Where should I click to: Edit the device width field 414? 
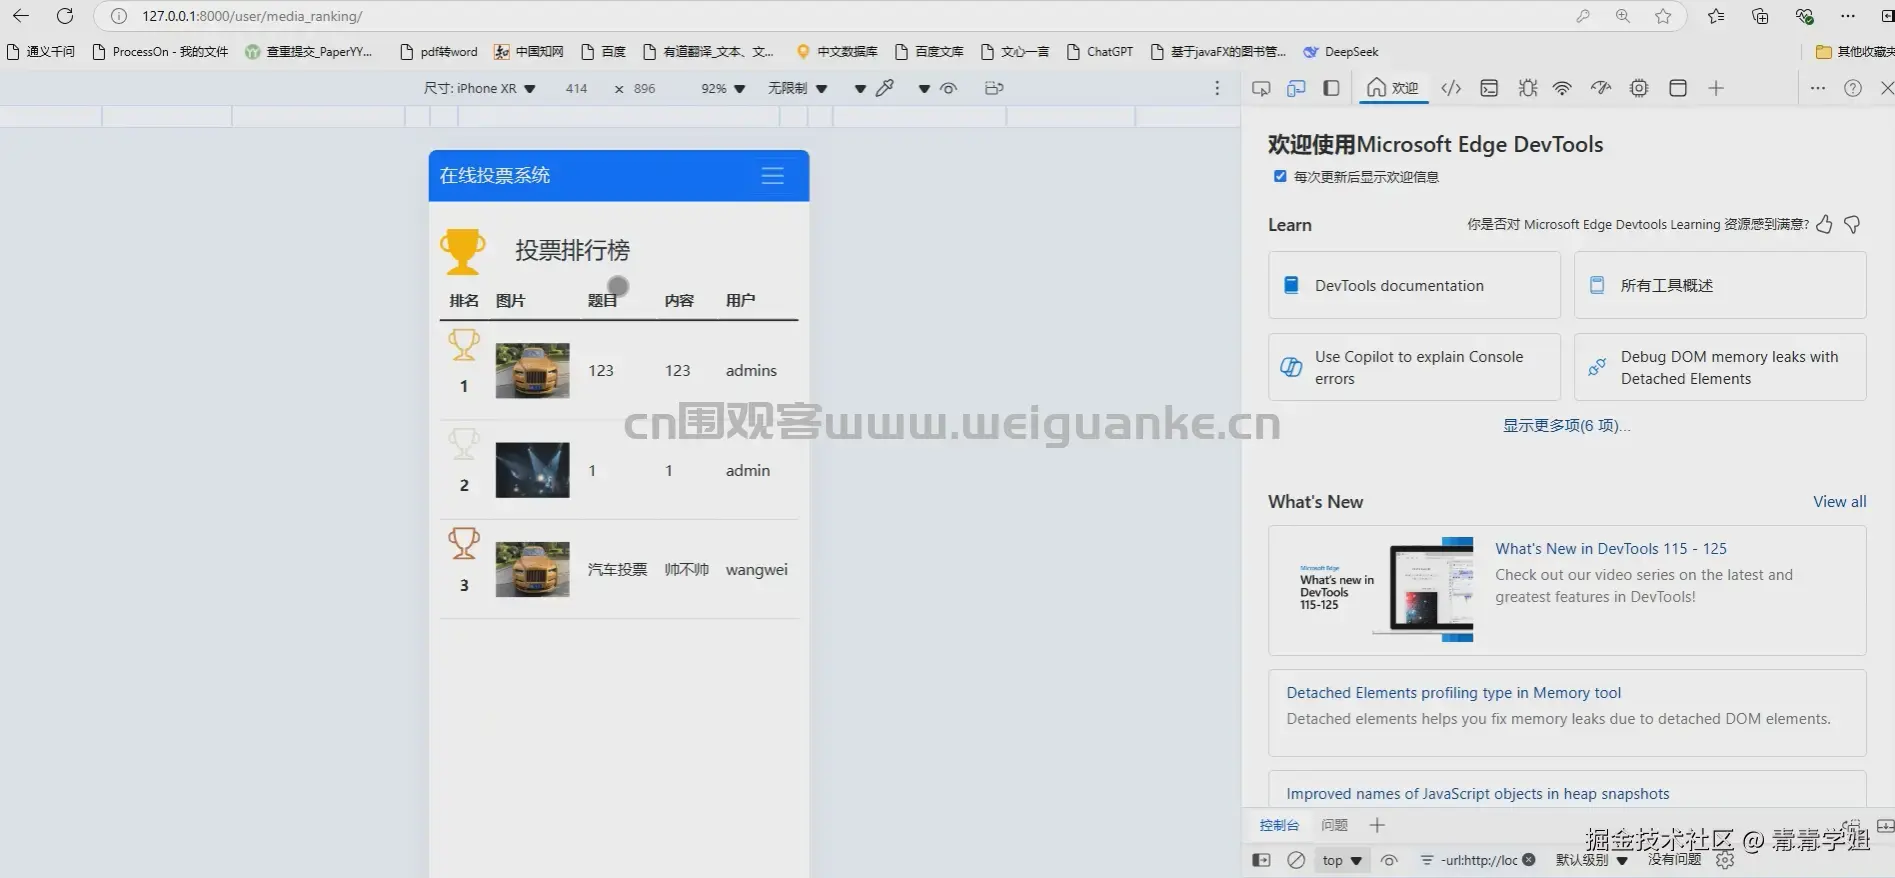pyautogui.click(x=576, y=88)
